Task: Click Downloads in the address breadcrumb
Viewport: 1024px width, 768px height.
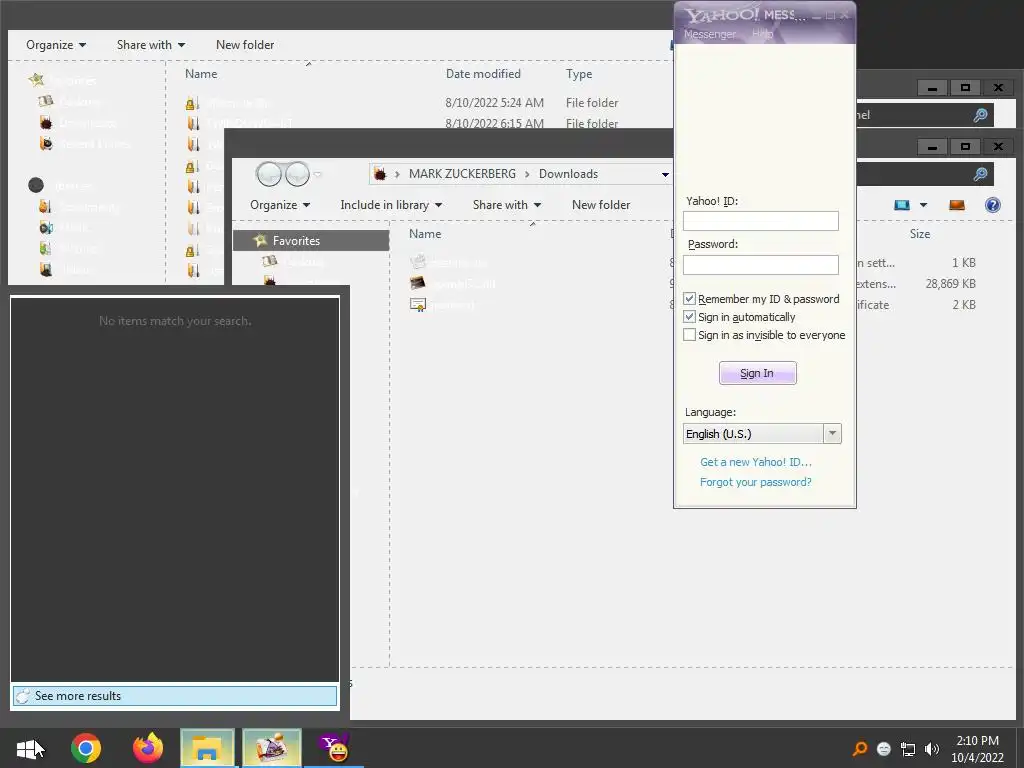Action: coord(568,174)
